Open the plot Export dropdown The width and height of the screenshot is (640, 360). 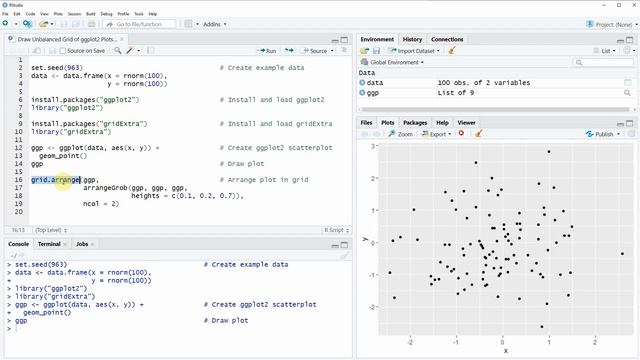(436, 134)
